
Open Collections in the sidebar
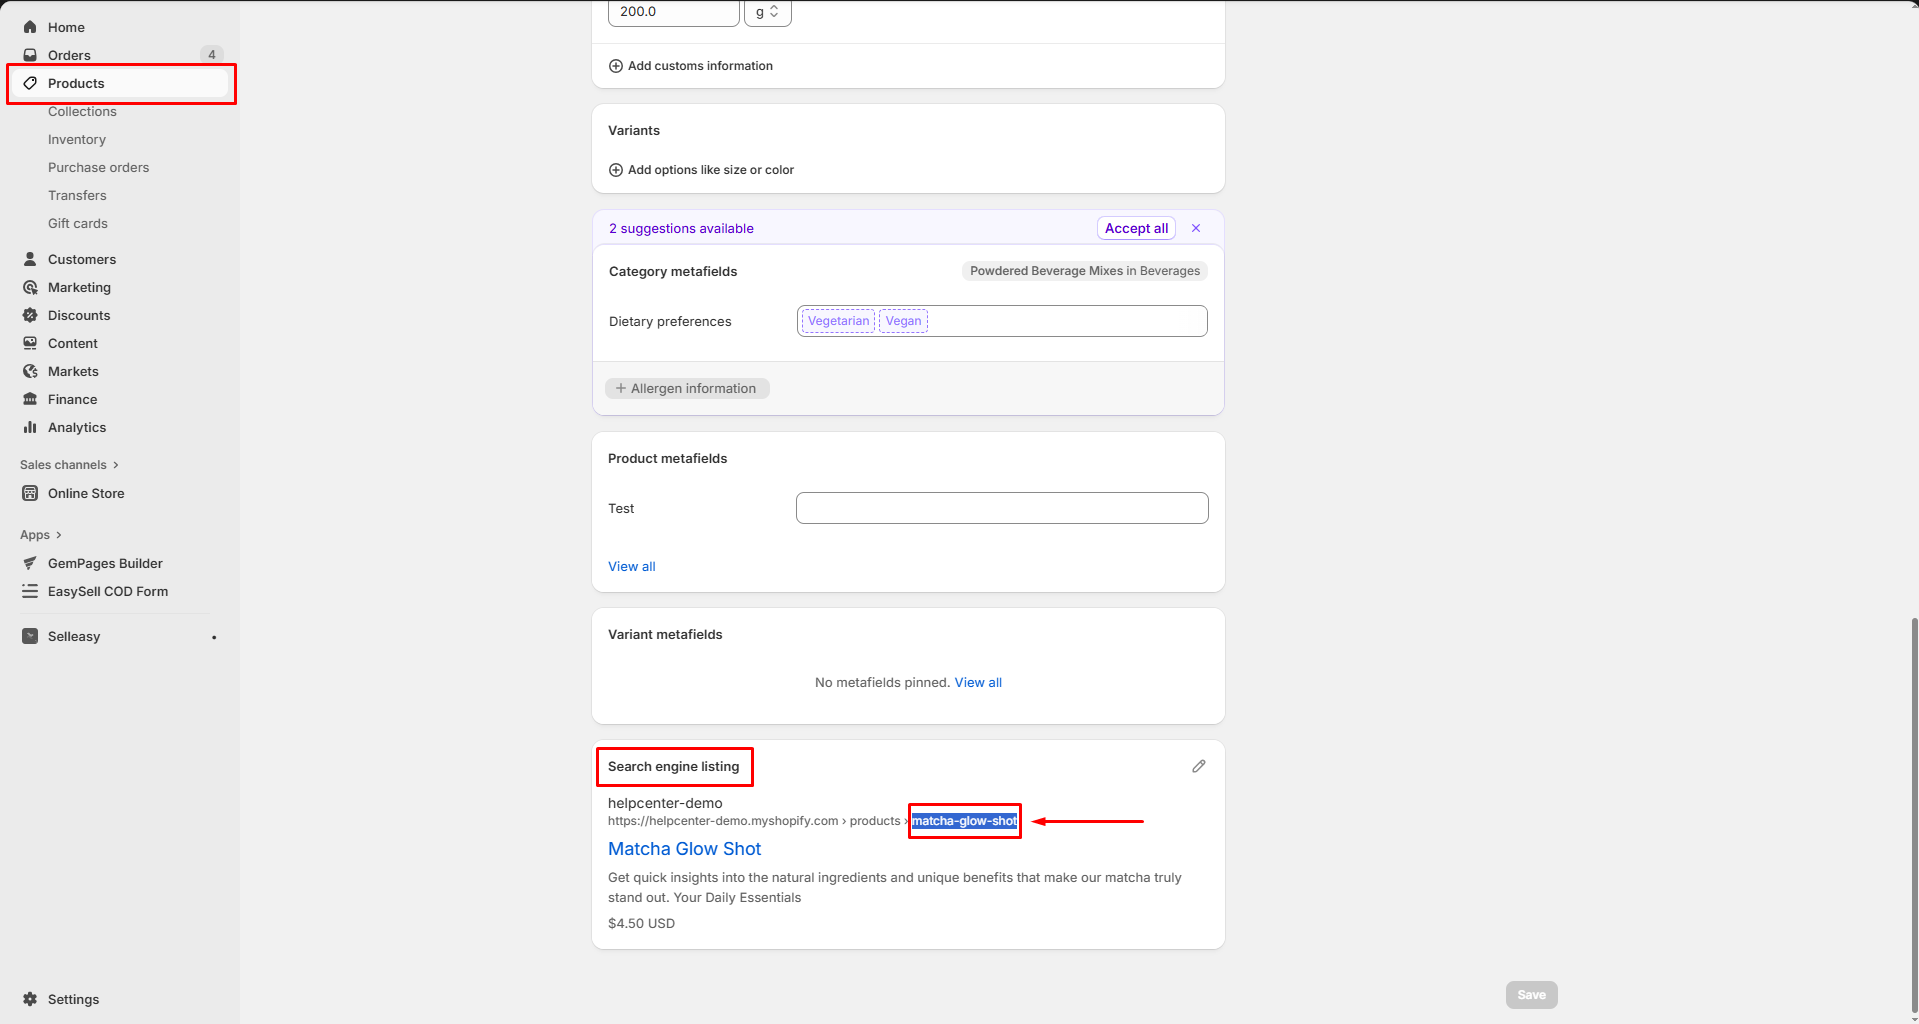(x=82, y=111)
